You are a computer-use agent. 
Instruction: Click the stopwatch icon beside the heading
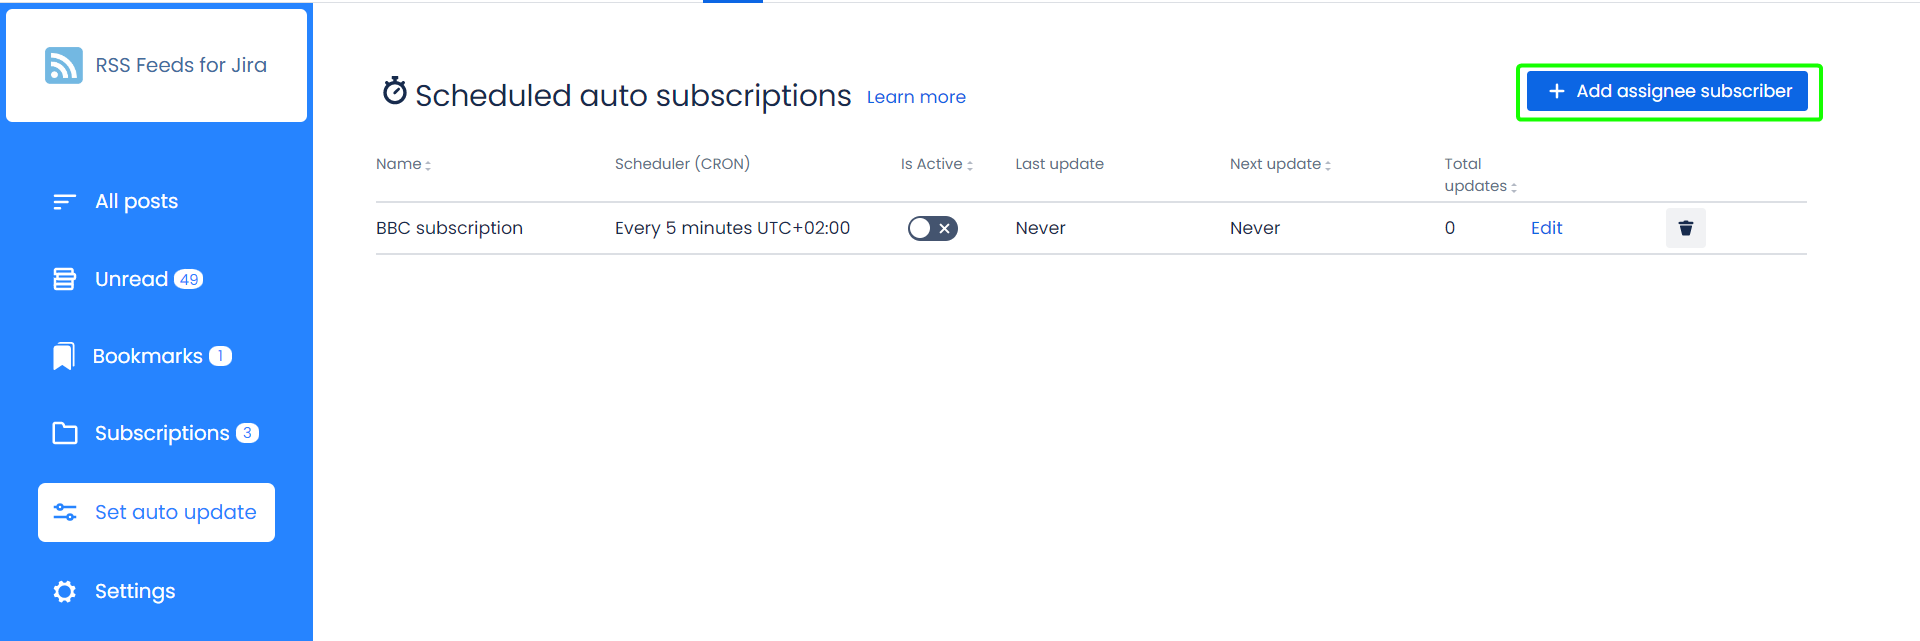(x=395, y=91)
